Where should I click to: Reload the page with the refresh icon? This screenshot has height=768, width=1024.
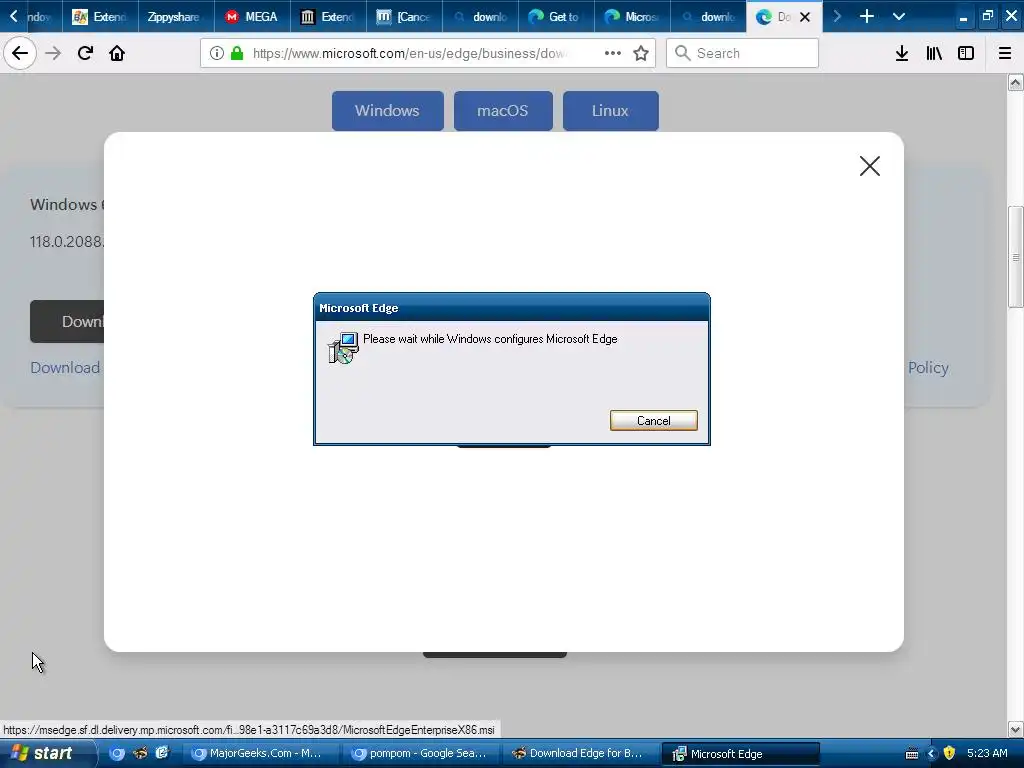tap(85, 53)
